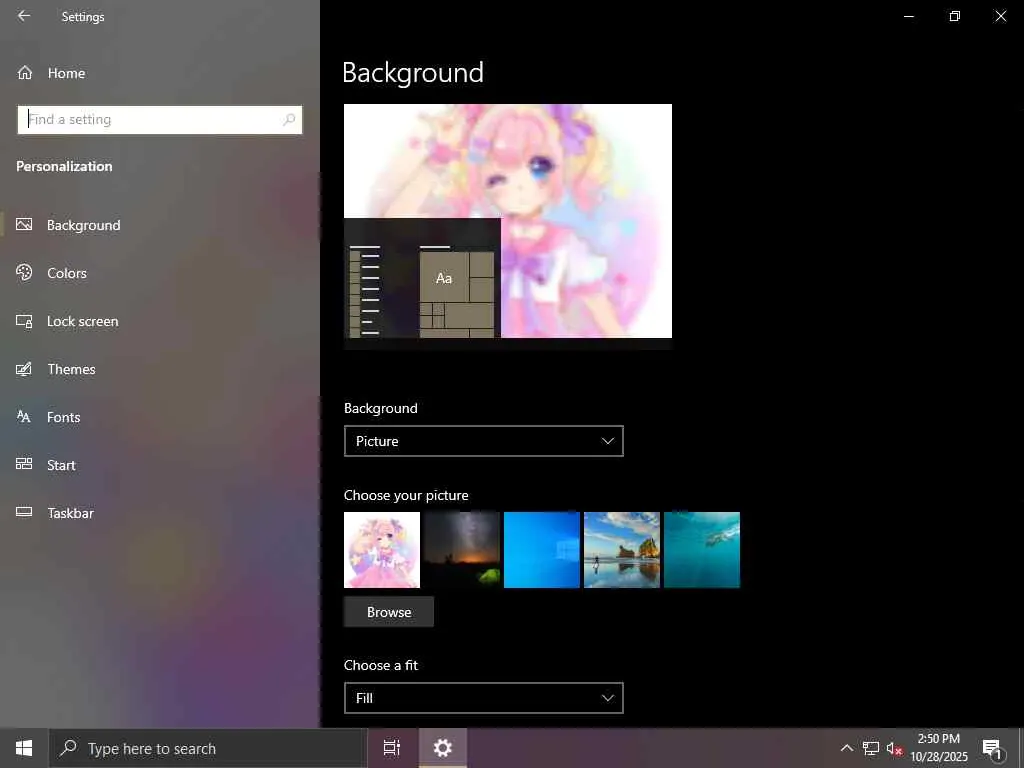Viewport: 1024px width, 768px height.
Task: Click the taskbar search magnifier icon
Action: click(x=69, y=748)
